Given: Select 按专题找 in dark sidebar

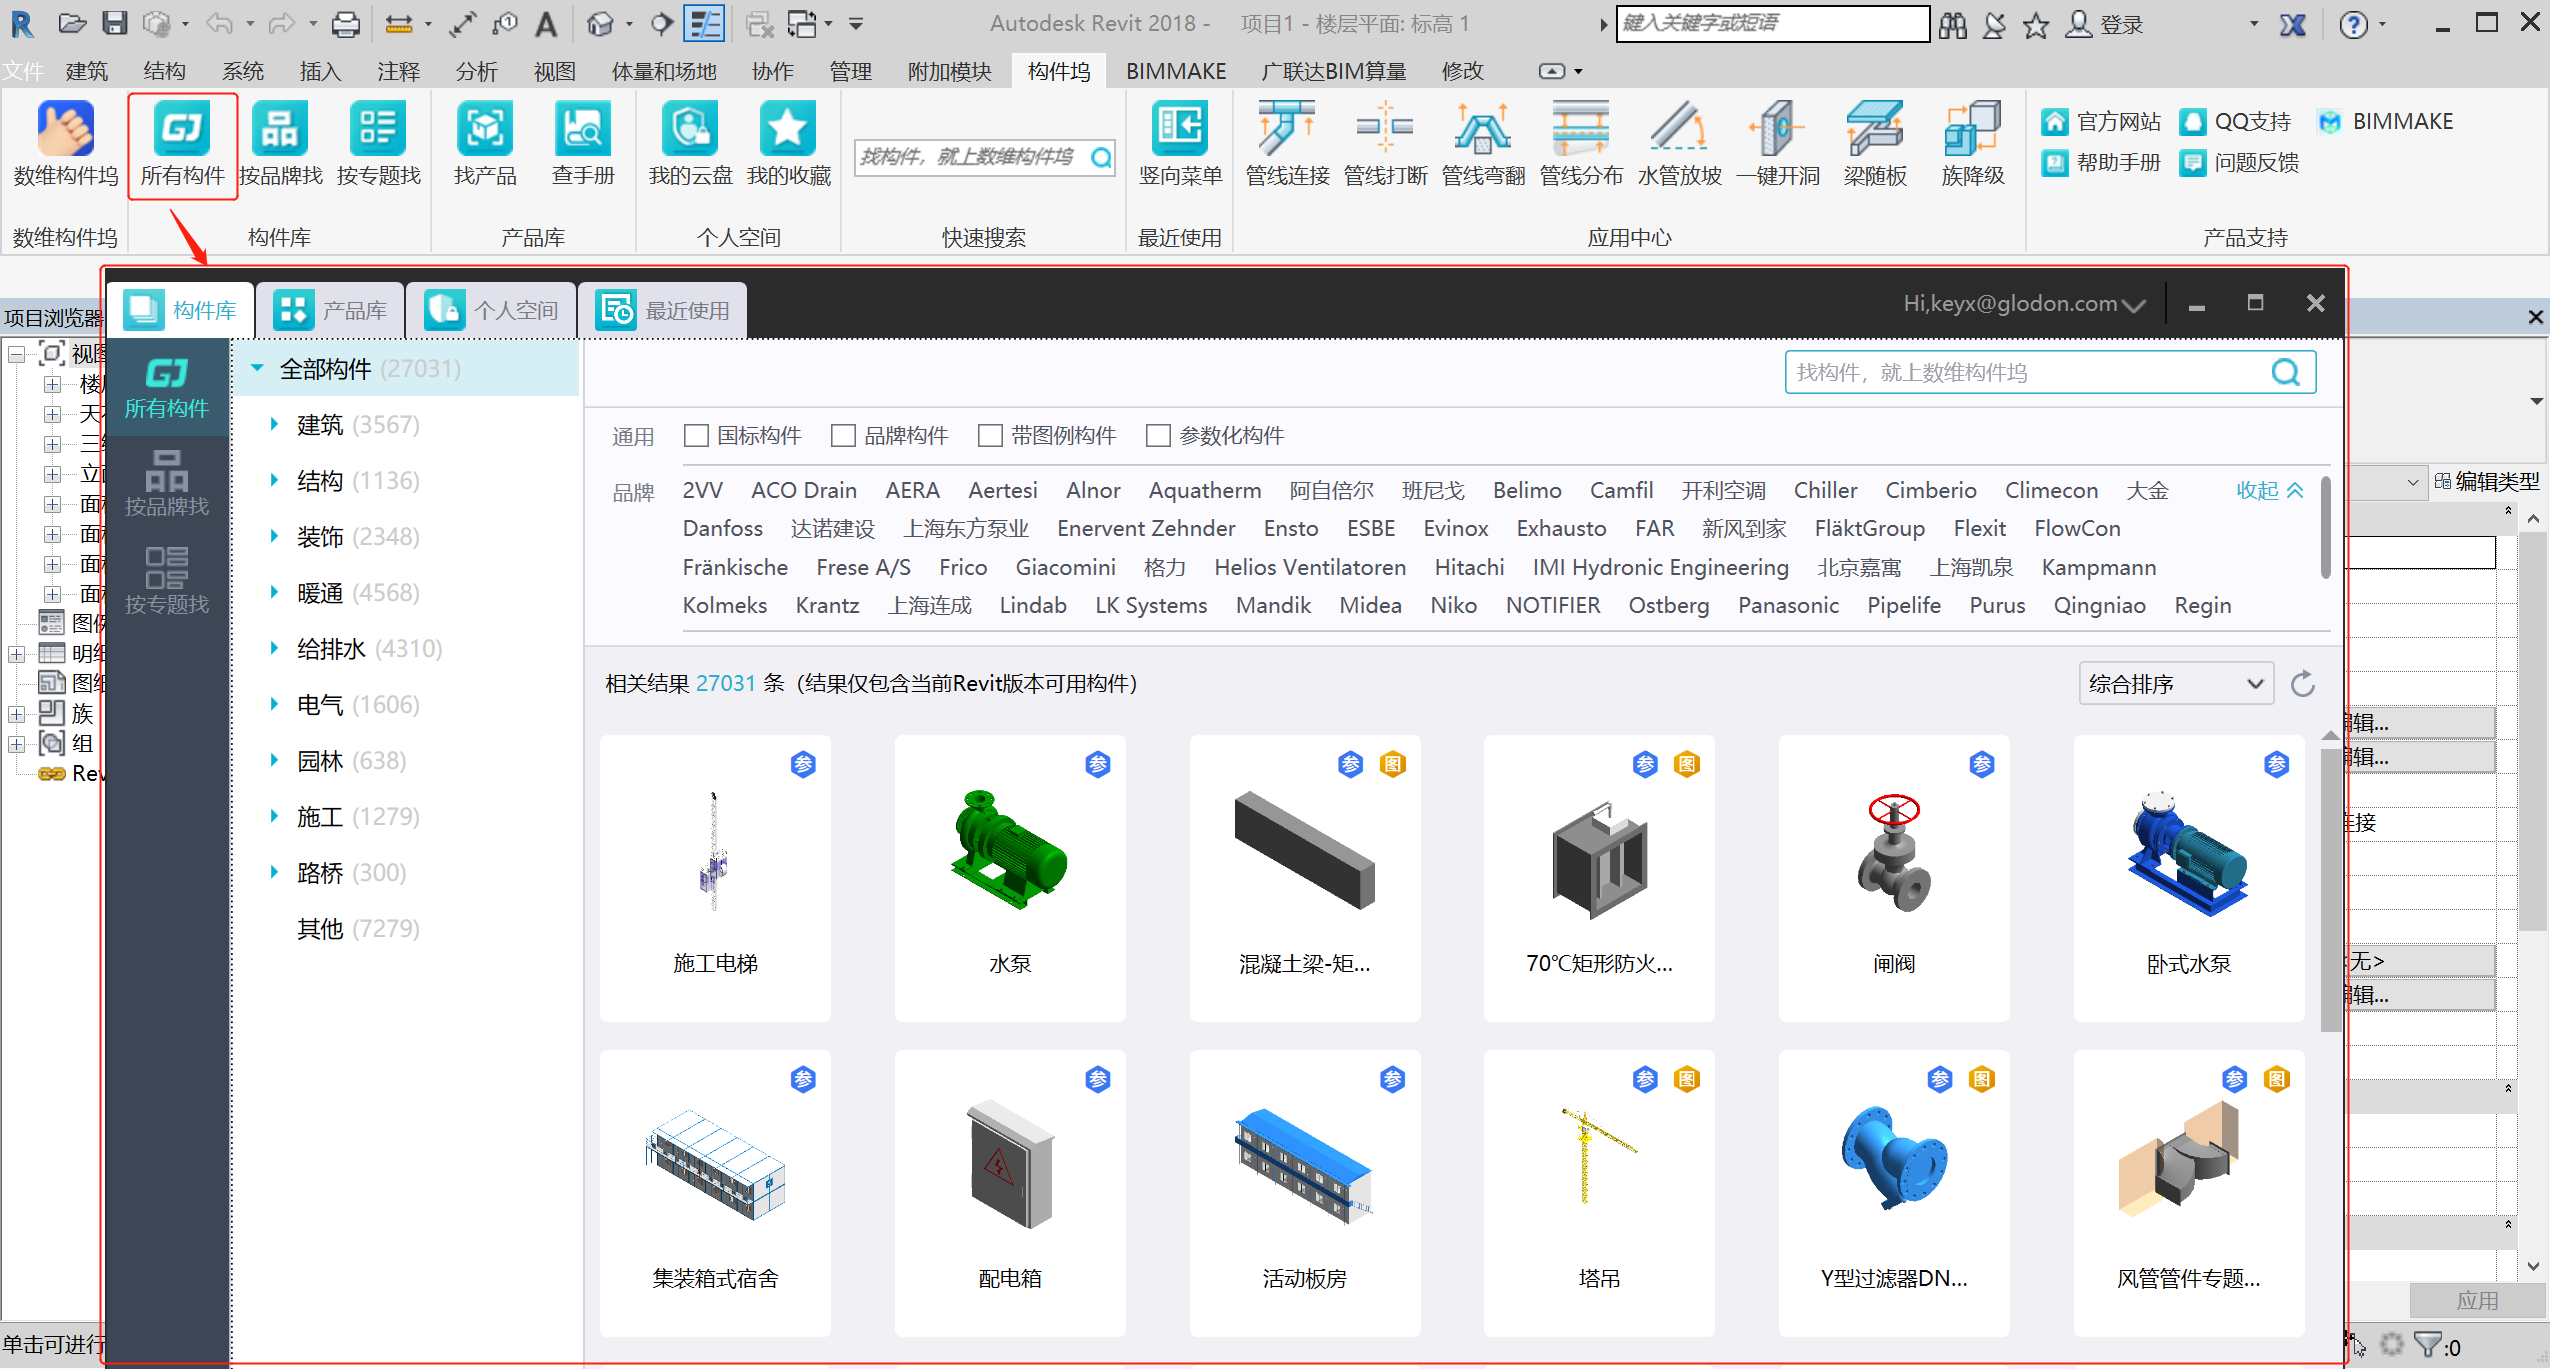Looking at the screenshot, I should pos(167,582).
